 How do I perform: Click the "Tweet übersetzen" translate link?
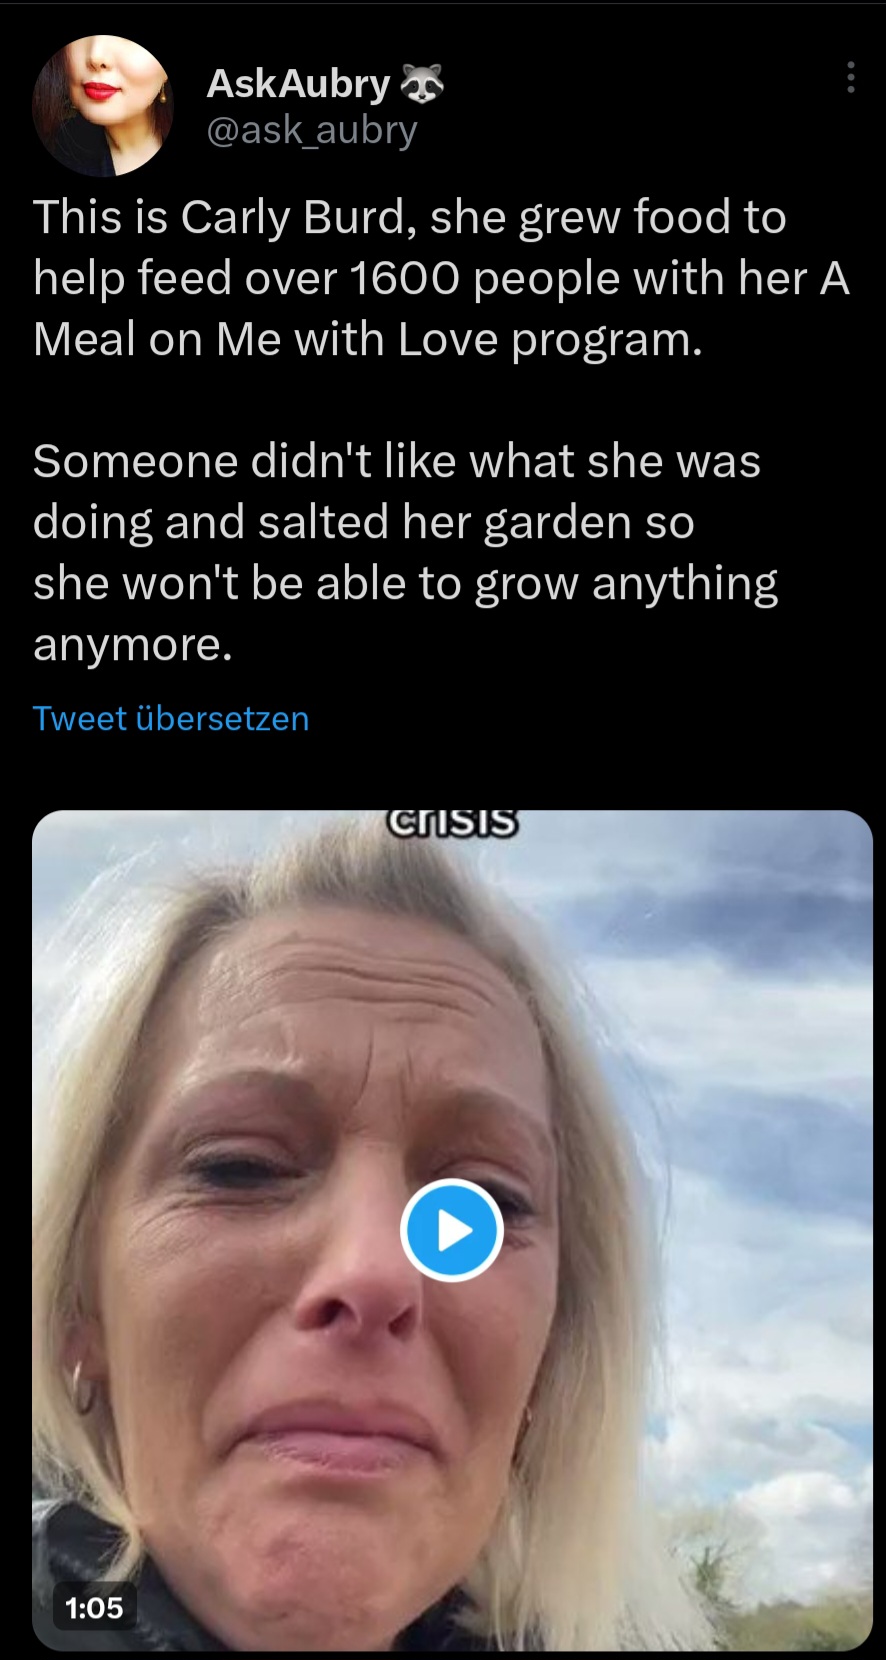(x=171, y=718)
